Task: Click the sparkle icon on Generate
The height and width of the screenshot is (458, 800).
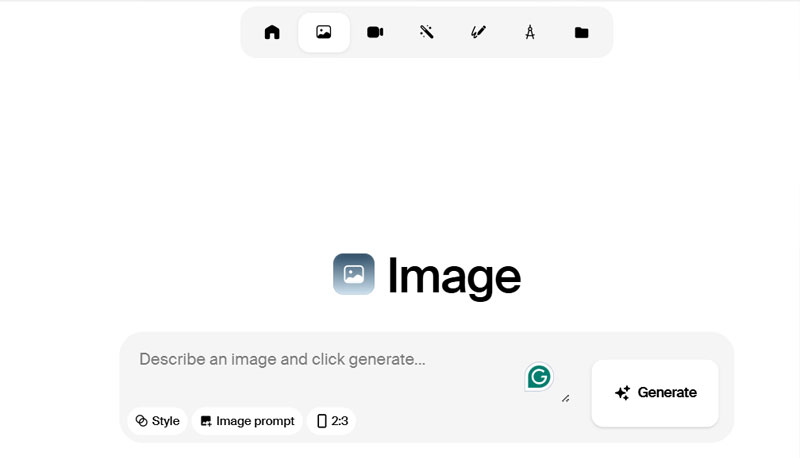Action: (x=622, y=393)
